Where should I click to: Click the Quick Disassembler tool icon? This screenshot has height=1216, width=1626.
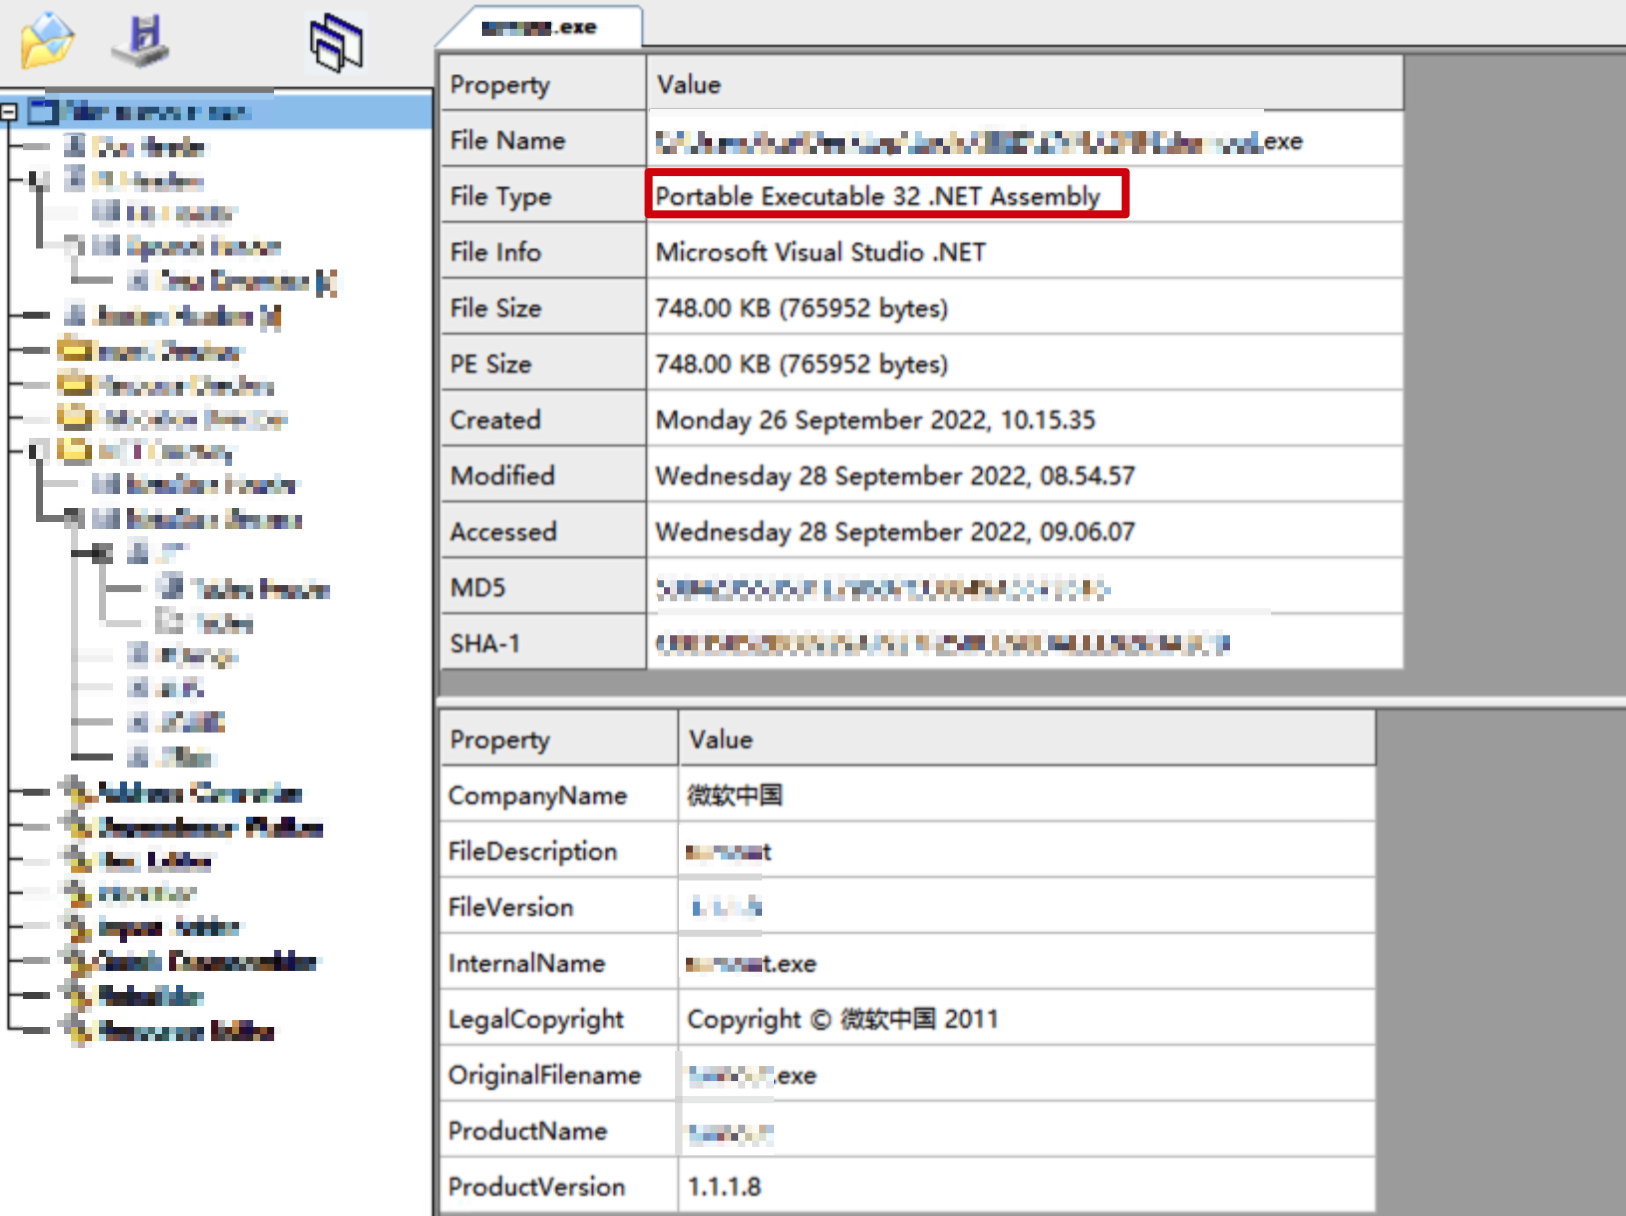(76, 961)
